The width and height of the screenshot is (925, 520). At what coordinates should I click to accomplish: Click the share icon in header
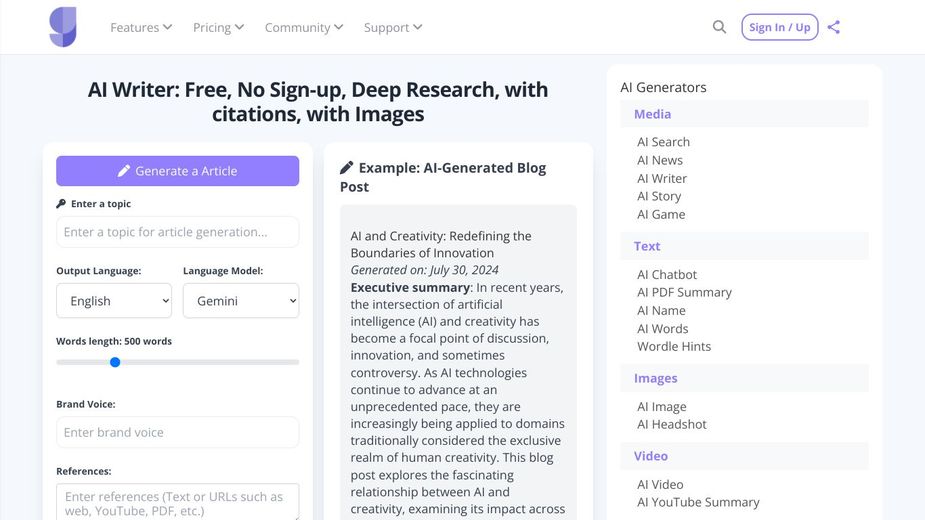pos(834,27)
